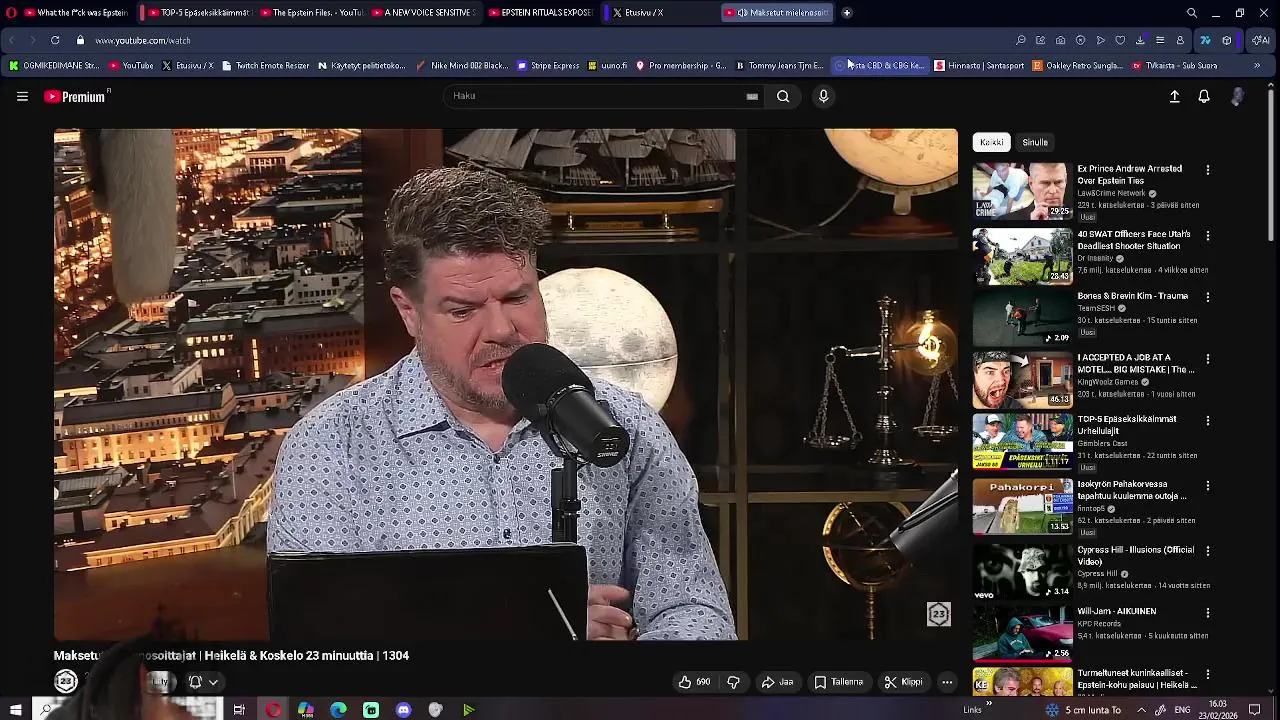
Task: Open options for TOP-5 Epäesikkäimmät Urheilujat video
Action: coord(1207,420)
